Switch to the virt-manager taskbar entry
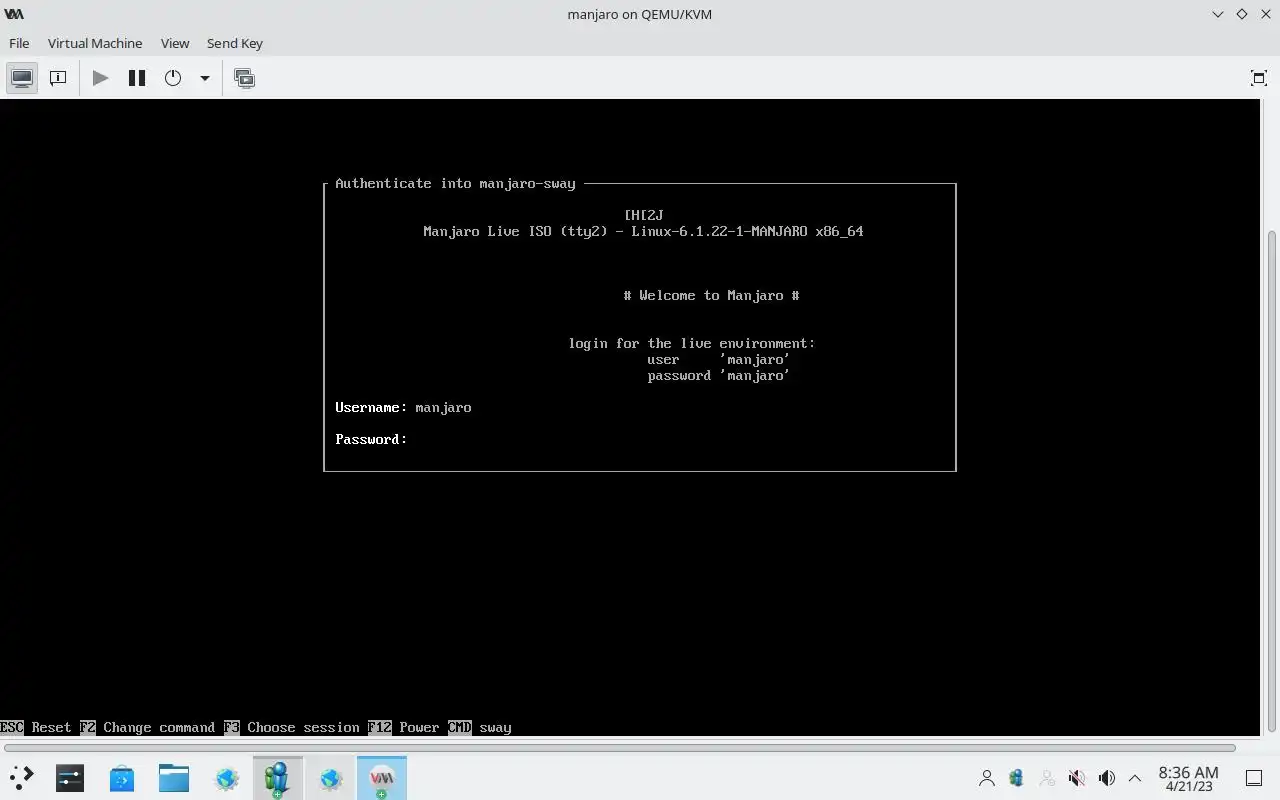 (382, 778)
